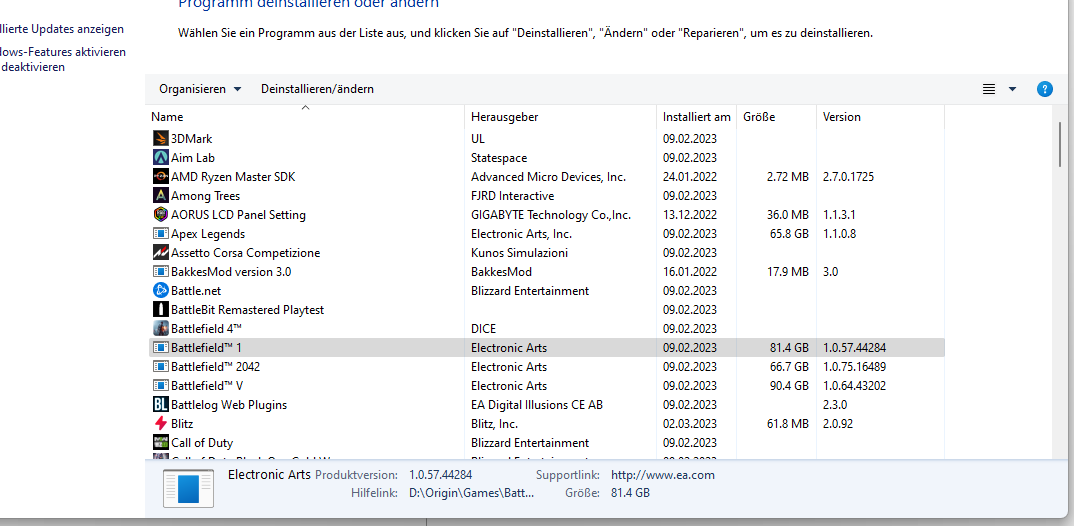Sort by the Größe column header

[777, 117]
